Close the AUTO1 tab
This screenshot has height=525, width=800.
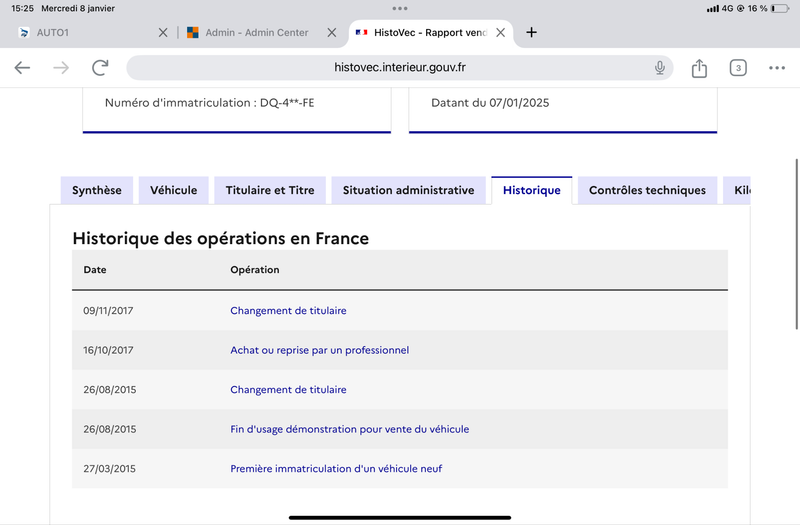click(163, 33)
